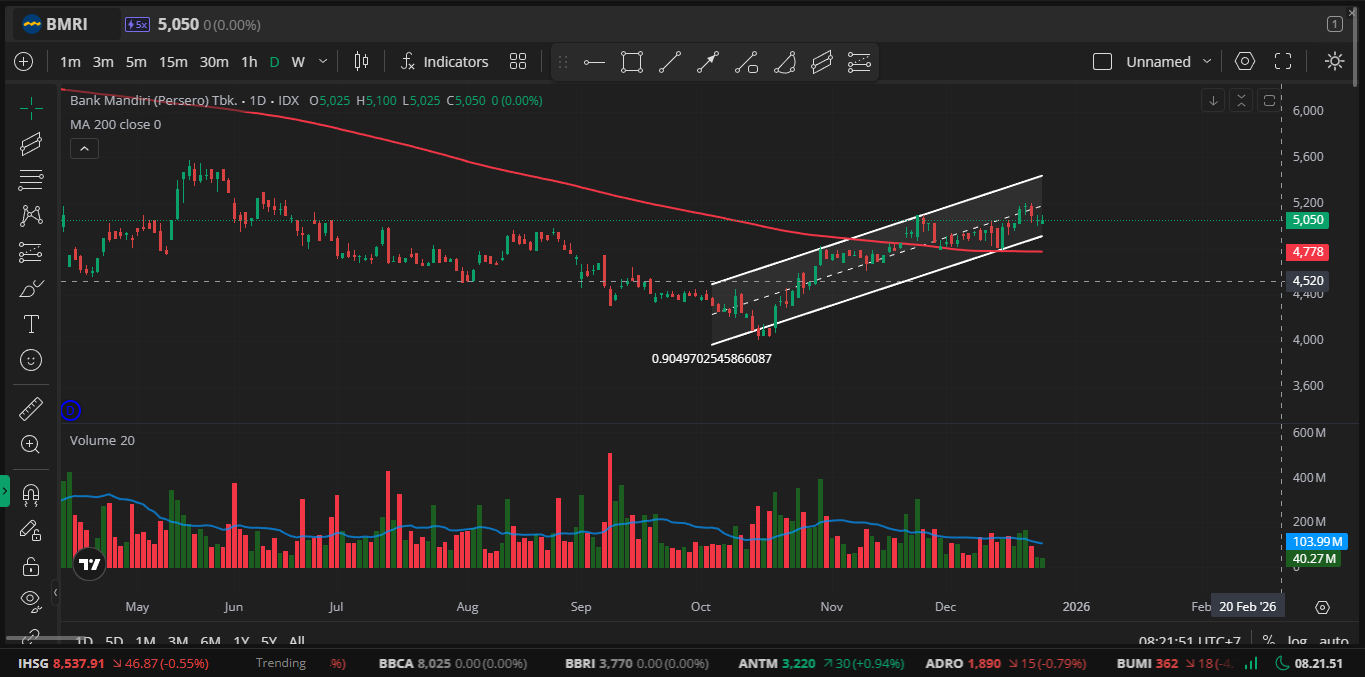The height and width of the screenshot is (677, 1365).
Task: Collapse the chart pane
Action: pyautogui.click(x=1241, y=100)
